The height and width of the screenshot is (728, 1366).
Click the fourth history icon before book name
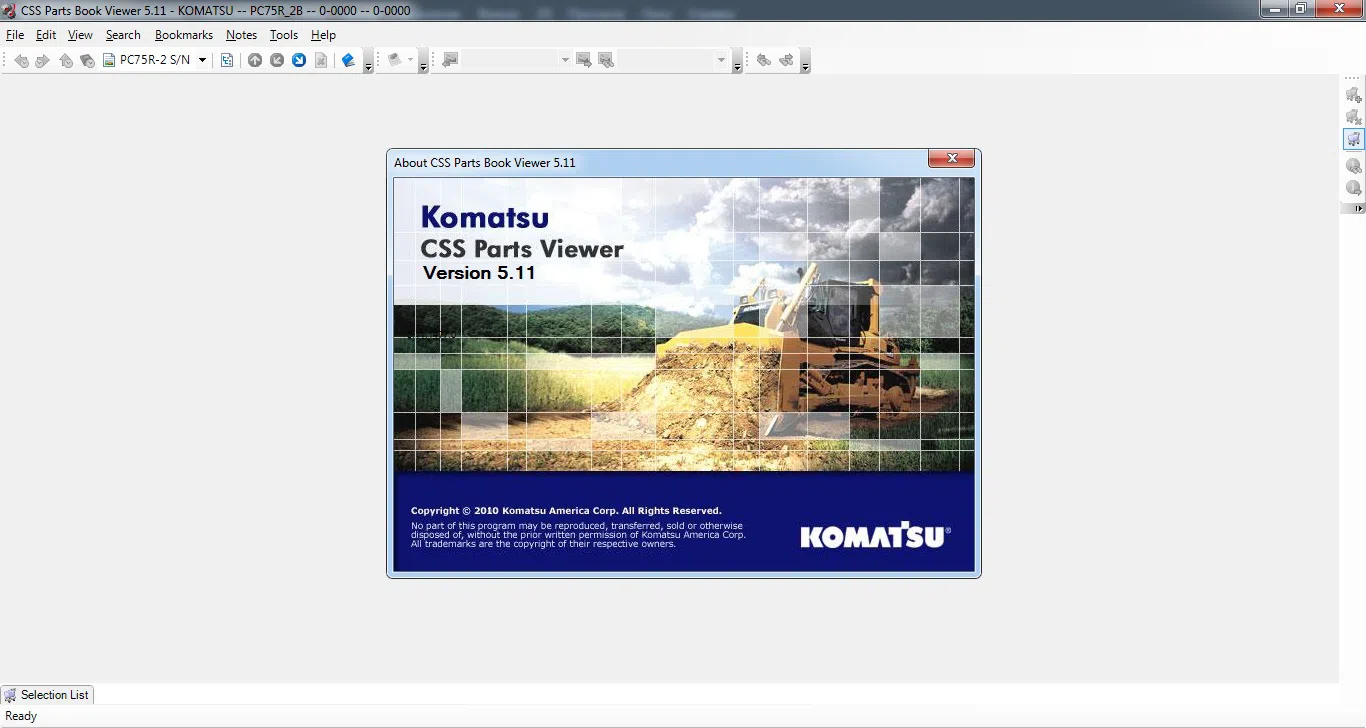pyautogui.click(x=87, y=60)
